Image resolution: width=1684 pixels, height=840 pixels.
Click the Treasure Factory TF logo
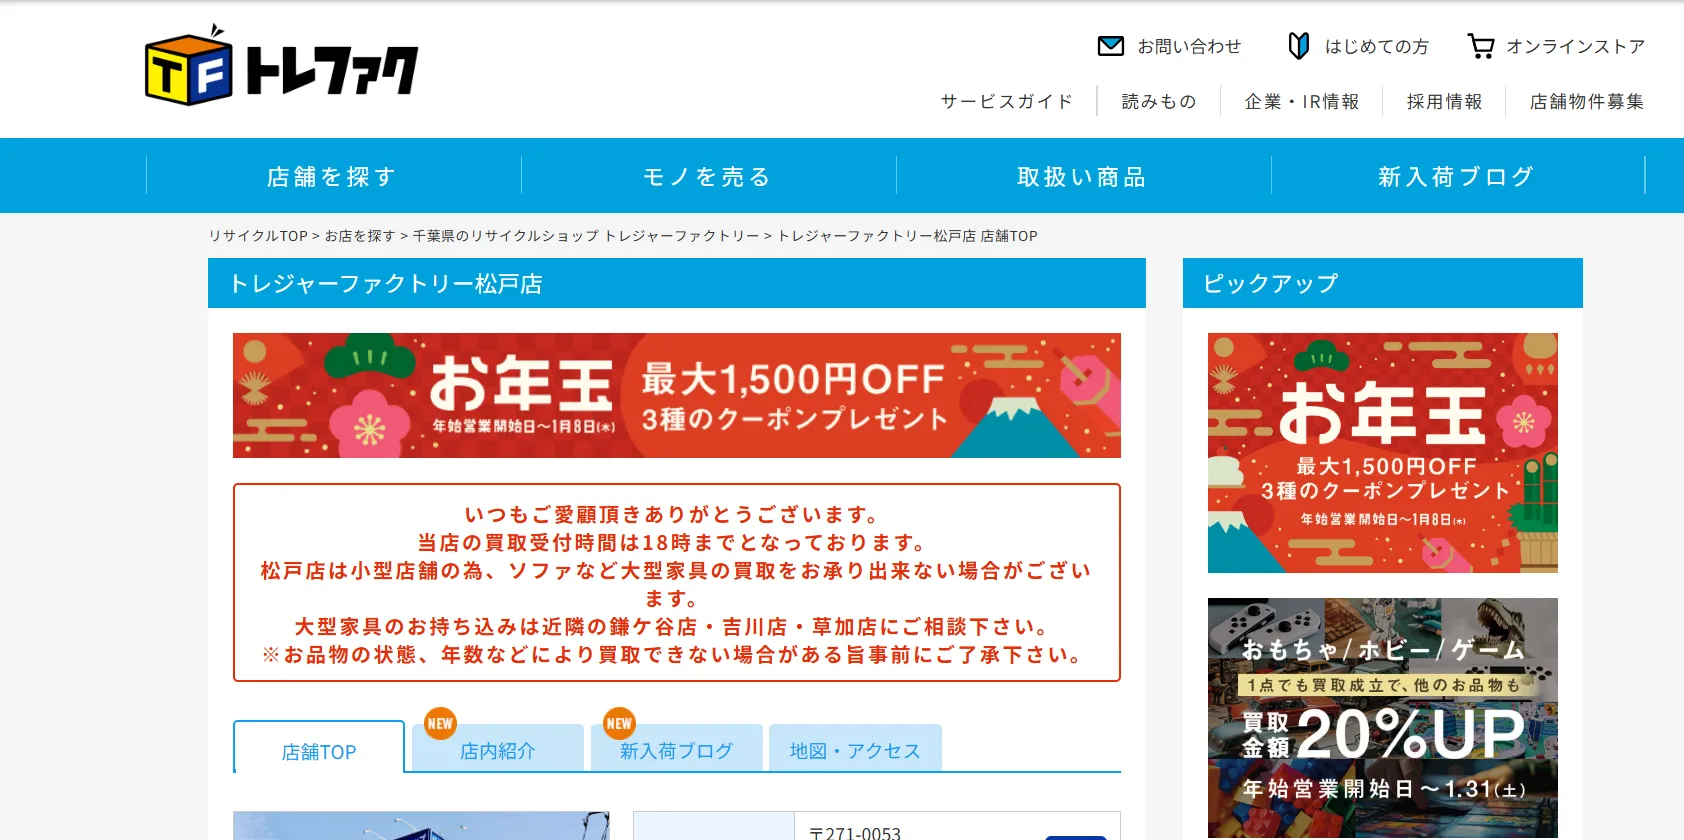(x=281, y=67)
